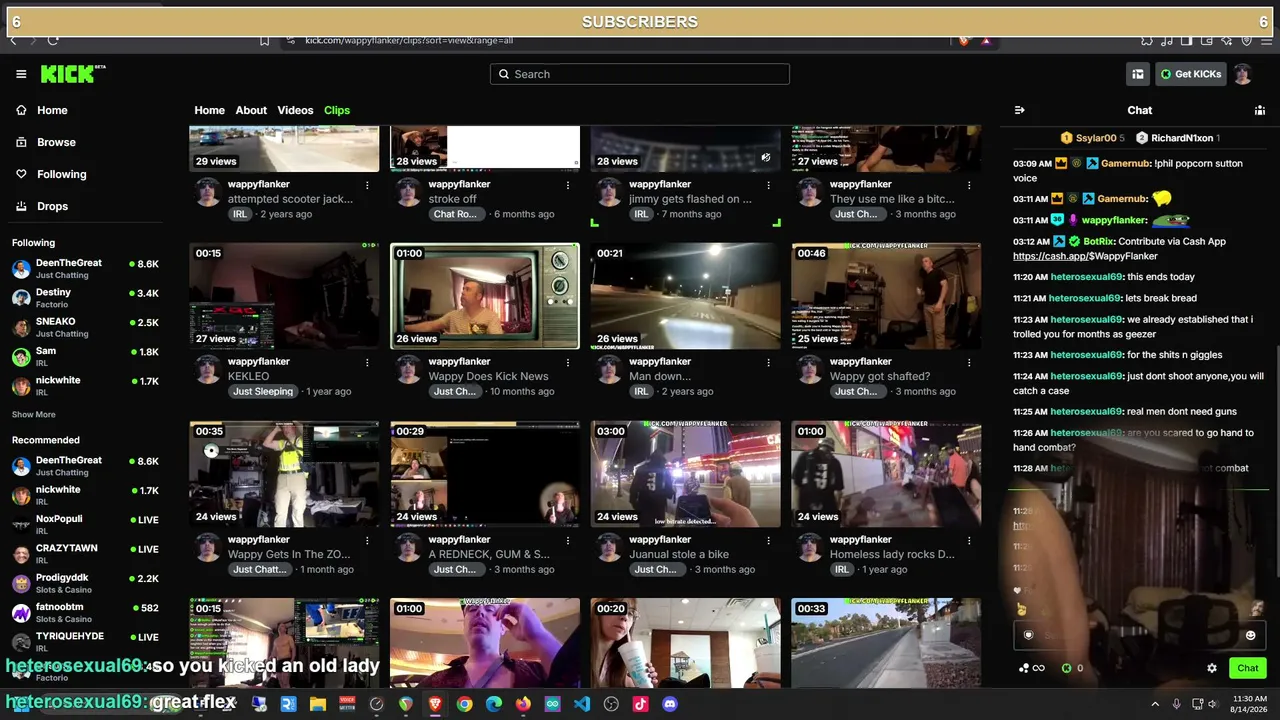
Task: Open options menu for Homeless lady rocks clip
Action: point(969,540)
